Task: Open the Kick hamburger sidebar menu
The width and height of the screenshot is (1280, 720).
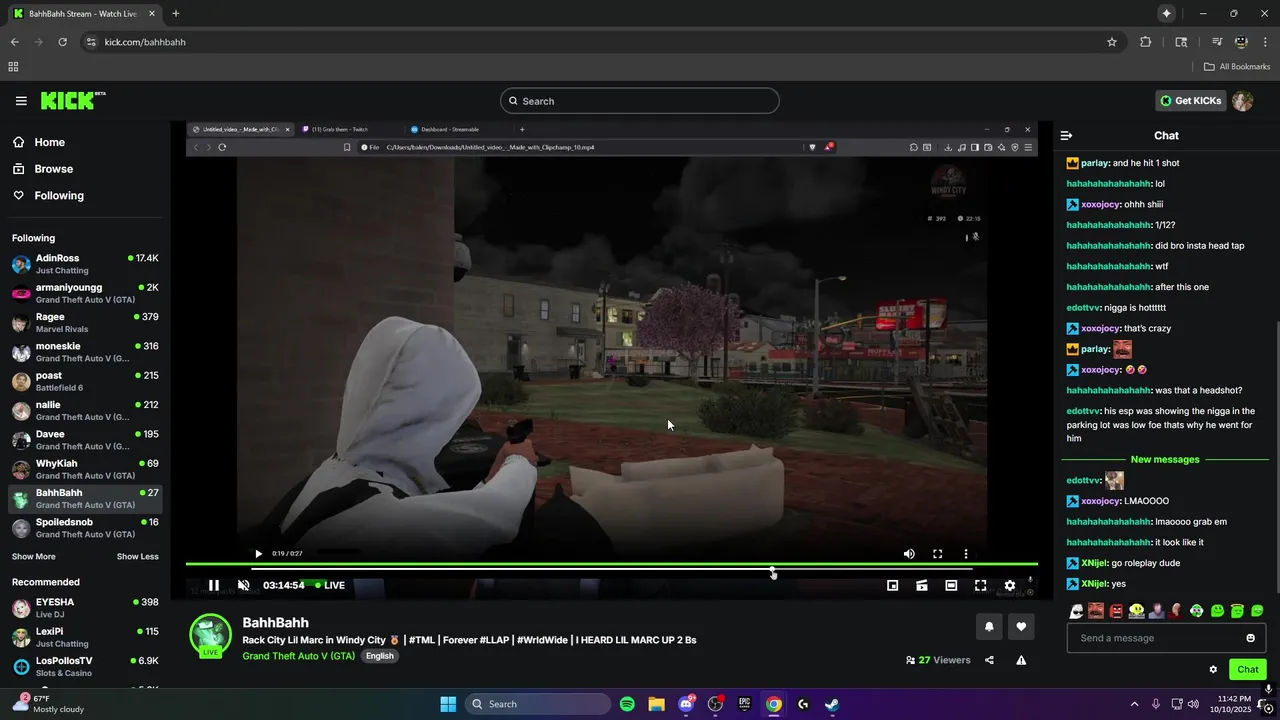Action: tap(21, 101)
